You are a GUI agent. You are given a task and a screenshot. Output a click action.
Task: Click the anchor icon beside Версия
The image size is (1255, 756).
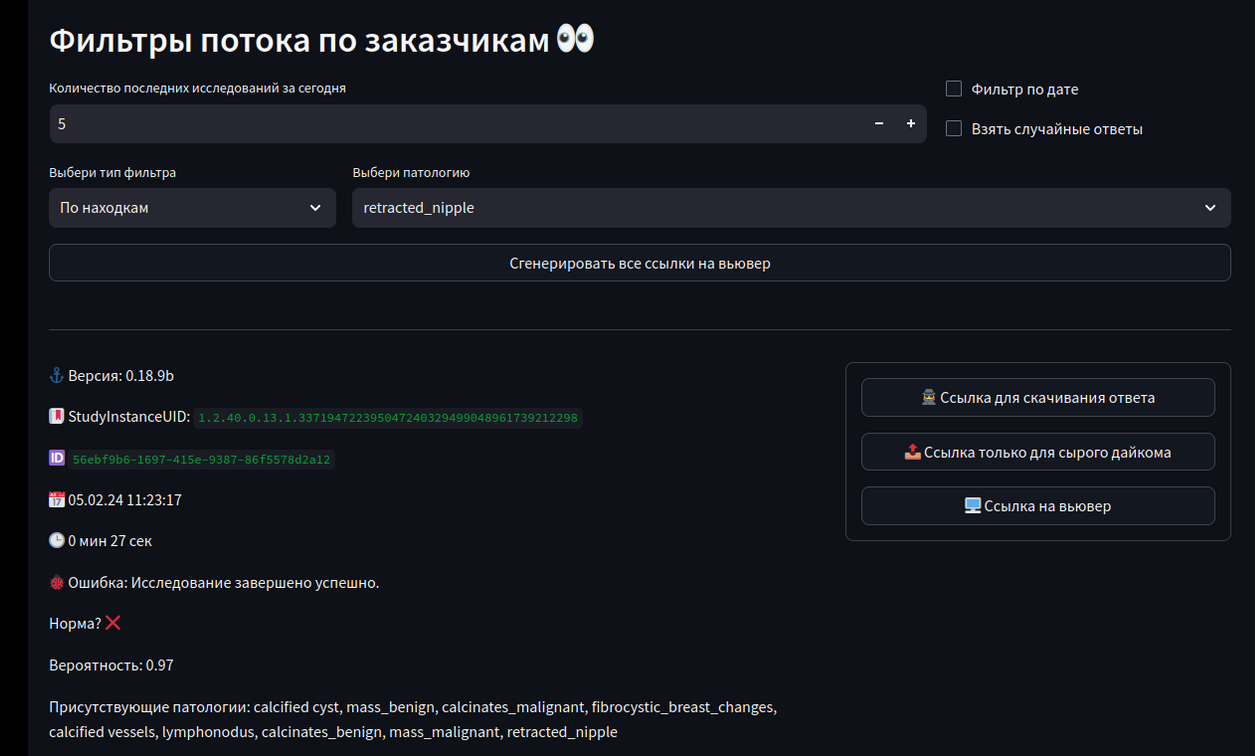[x=57, y=376]
